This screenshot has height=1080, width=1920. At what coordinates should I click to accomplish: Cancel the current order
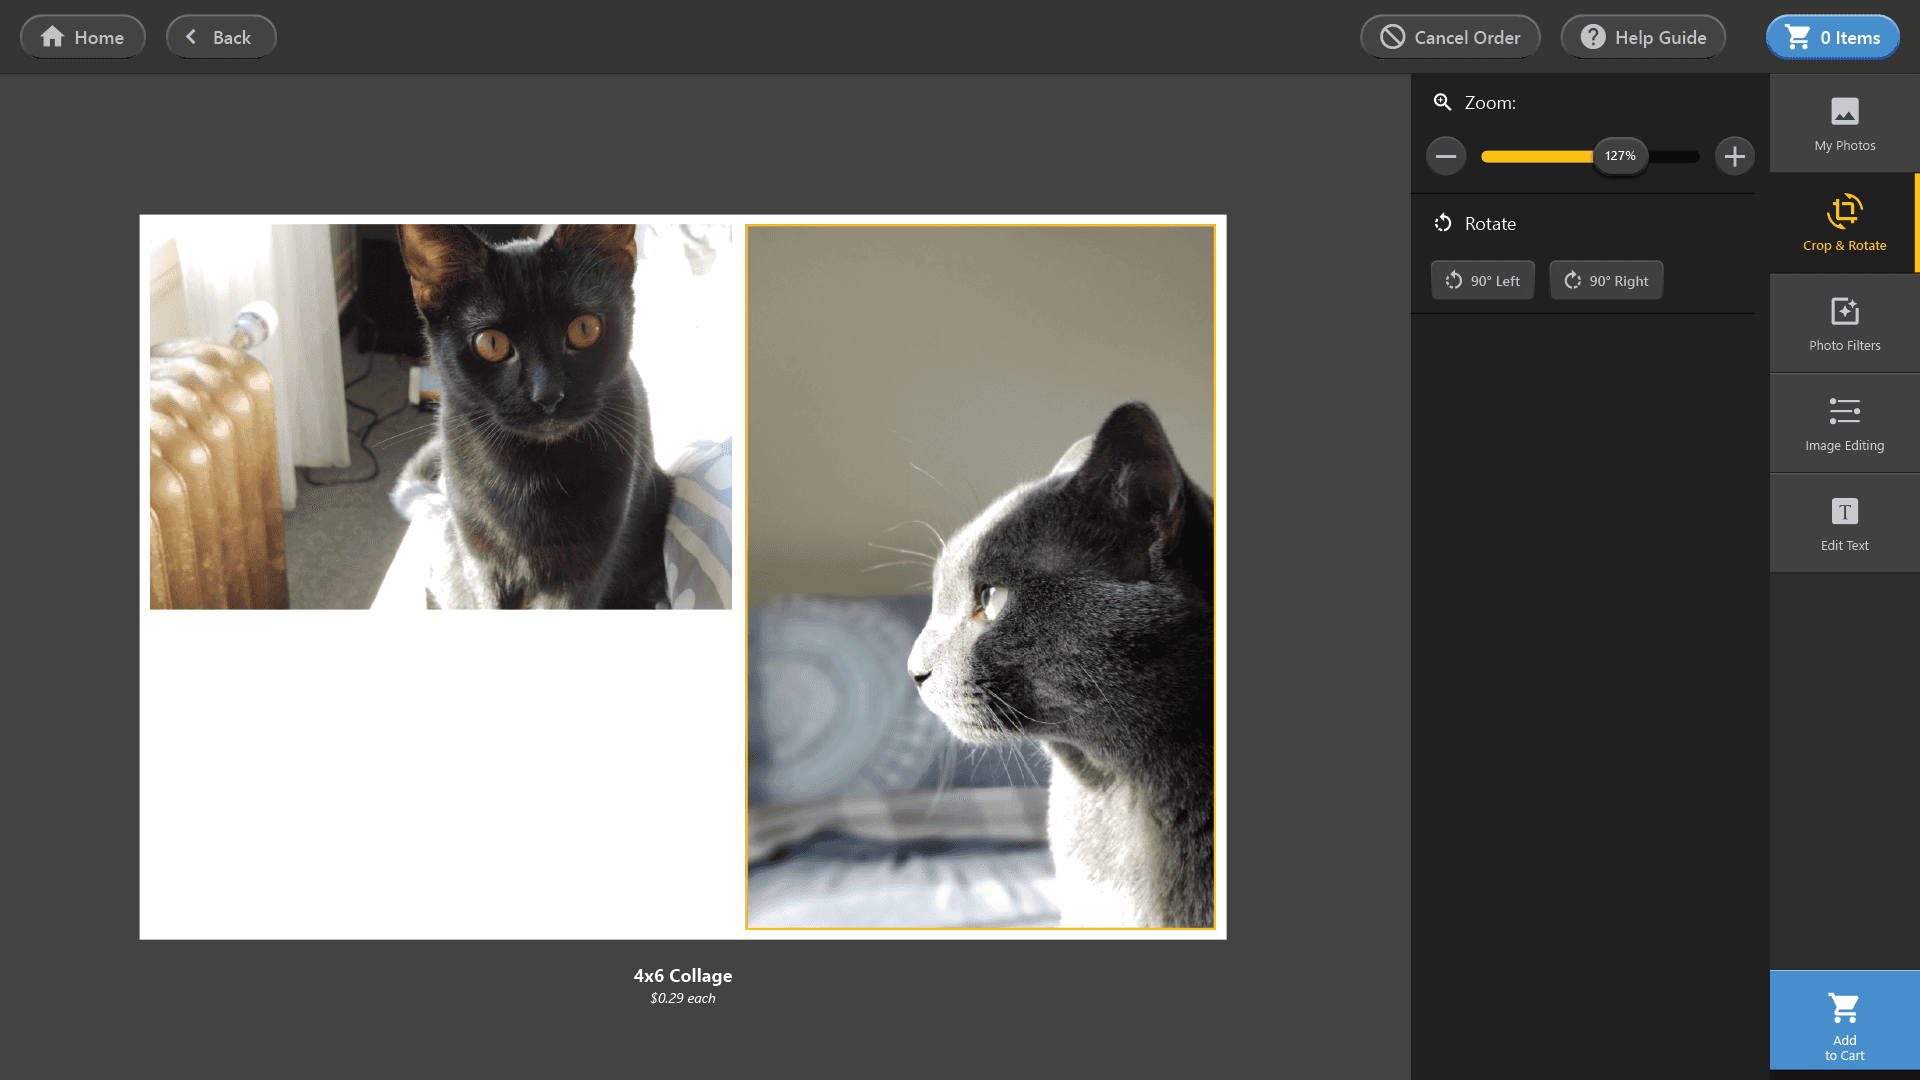[1450, 37]
